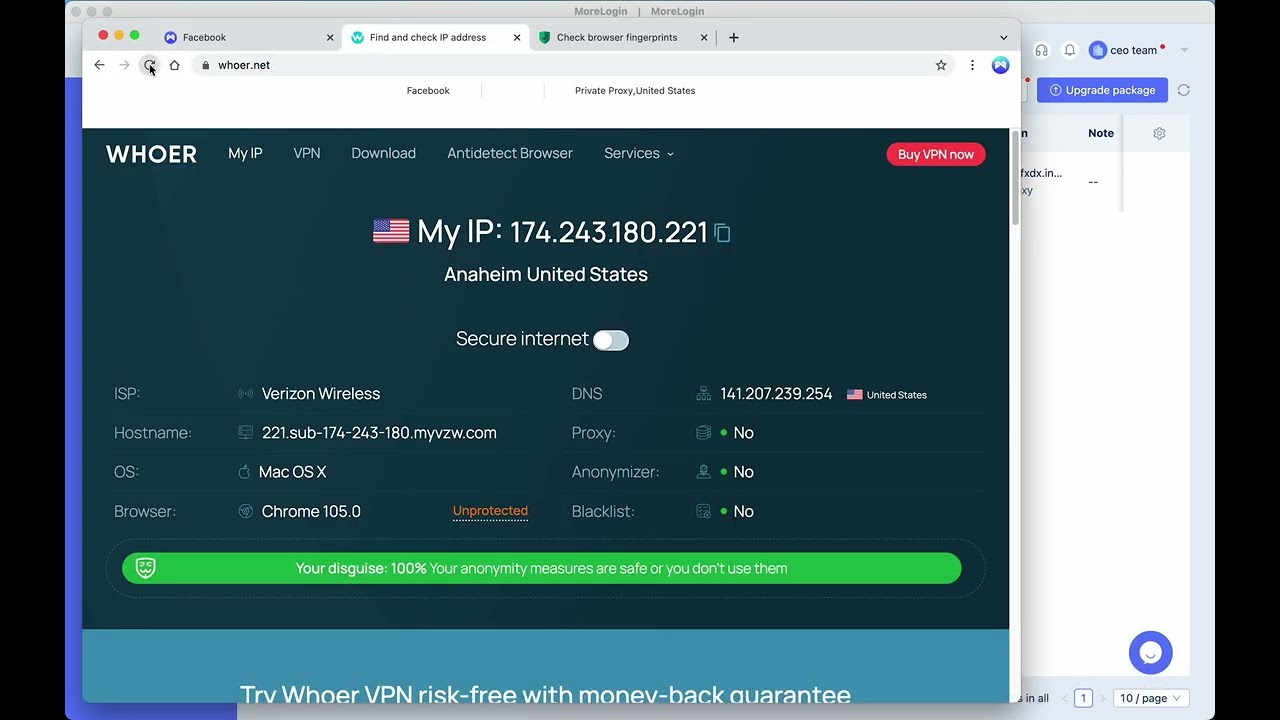
Task: Close the Facebook tab
Action: coord(330,37)
